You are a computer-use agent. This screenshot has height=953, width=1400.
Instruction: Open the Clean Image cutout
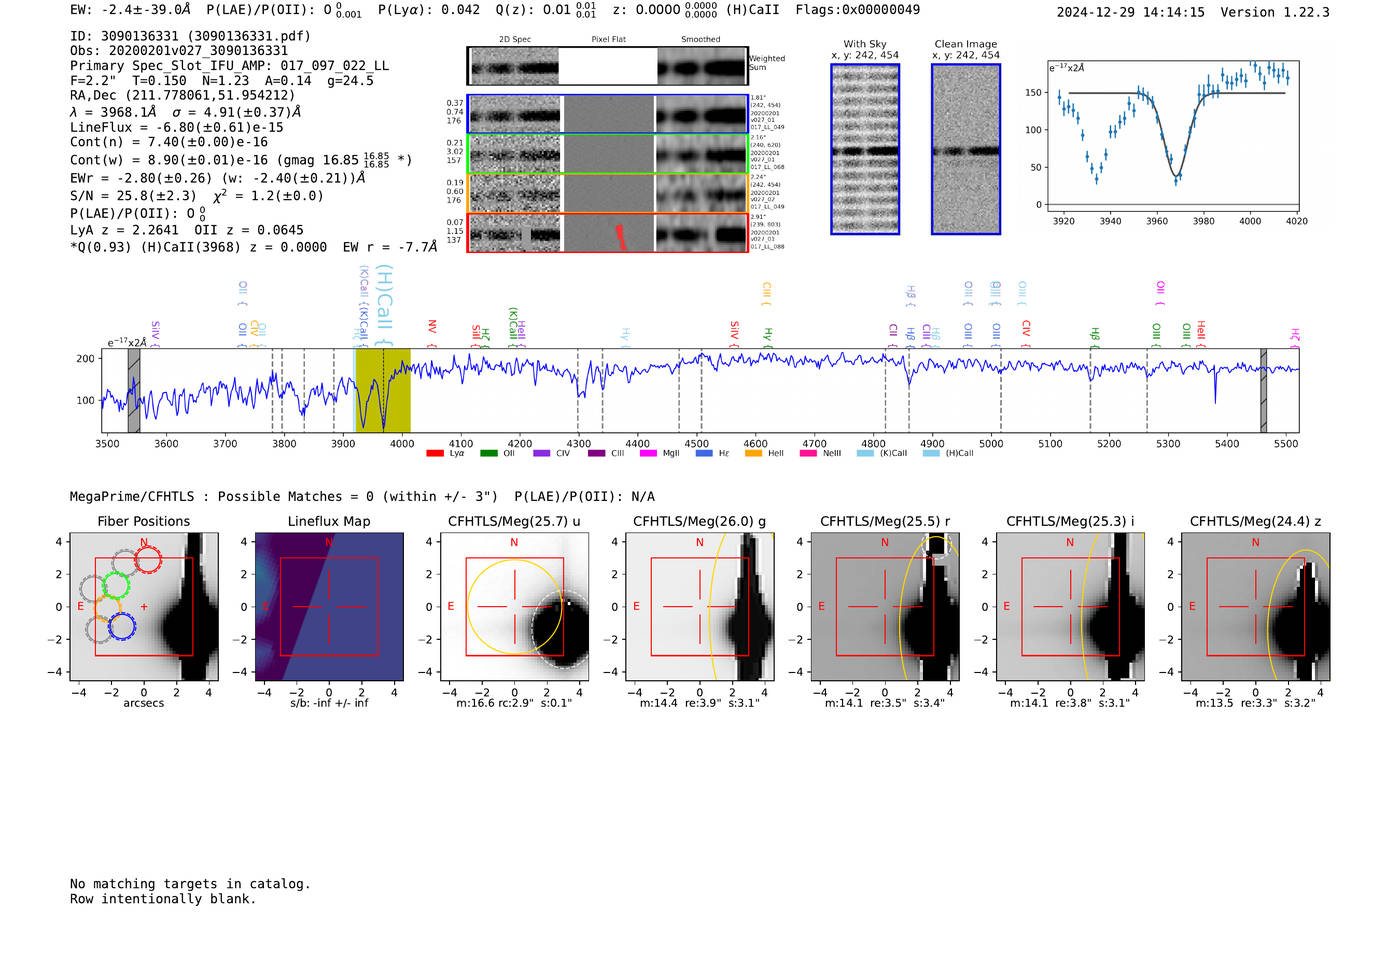[x=966, y=149]
